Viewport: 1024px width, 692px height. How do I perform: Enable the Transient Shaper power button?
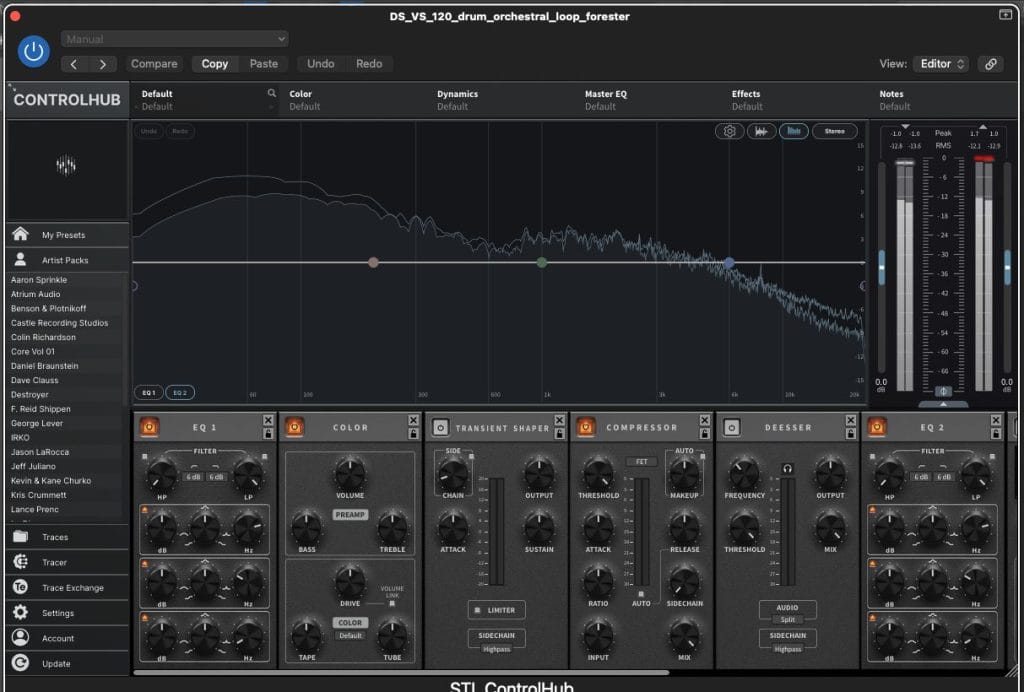click(440, 428)
